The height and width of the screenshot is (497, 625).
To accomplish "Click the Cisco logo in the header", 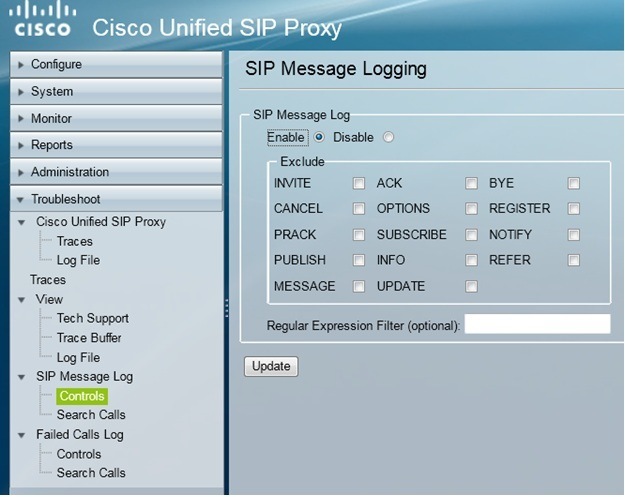I will 42,20.
